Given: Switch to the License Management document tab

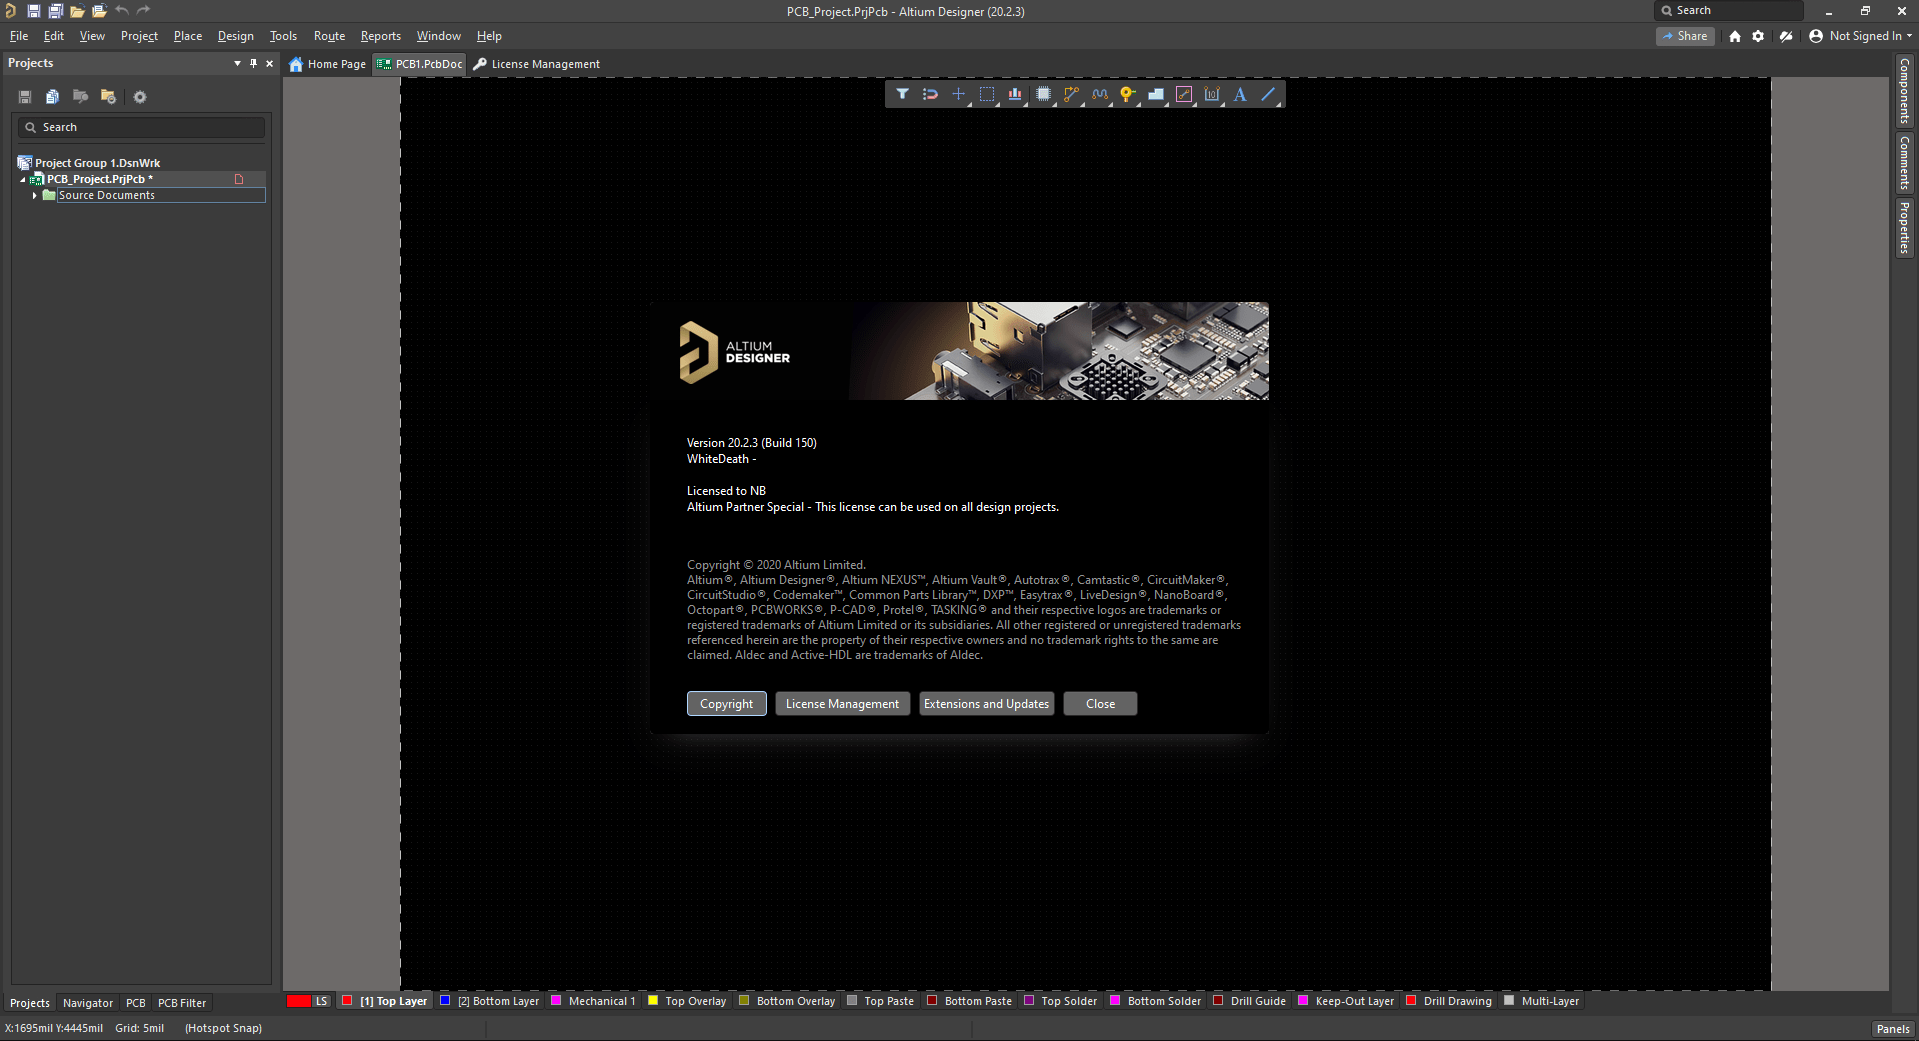Looking at the screenshot, I should (x=536, y=64).
